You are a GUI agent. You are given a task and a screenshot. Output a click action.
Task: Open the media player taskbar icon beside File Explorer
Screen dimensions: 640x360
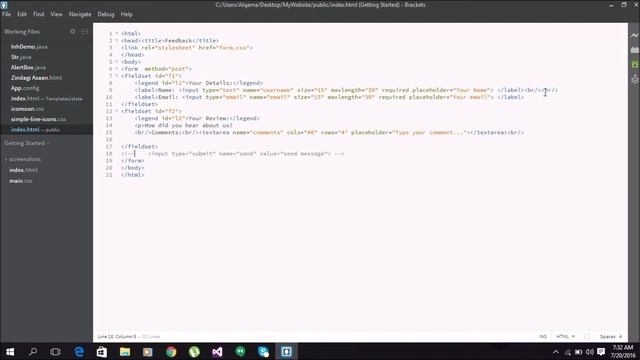[148, 351]
